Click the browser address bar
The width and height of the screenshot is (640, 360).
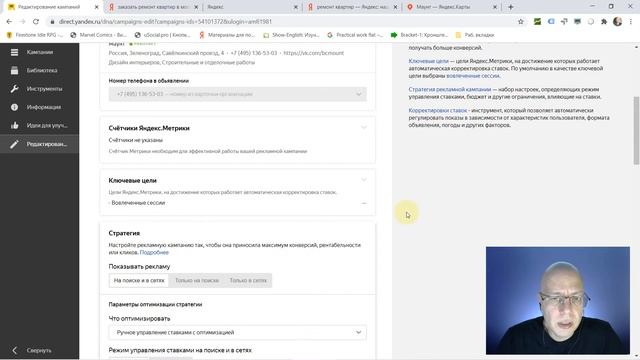coord(282,22)
